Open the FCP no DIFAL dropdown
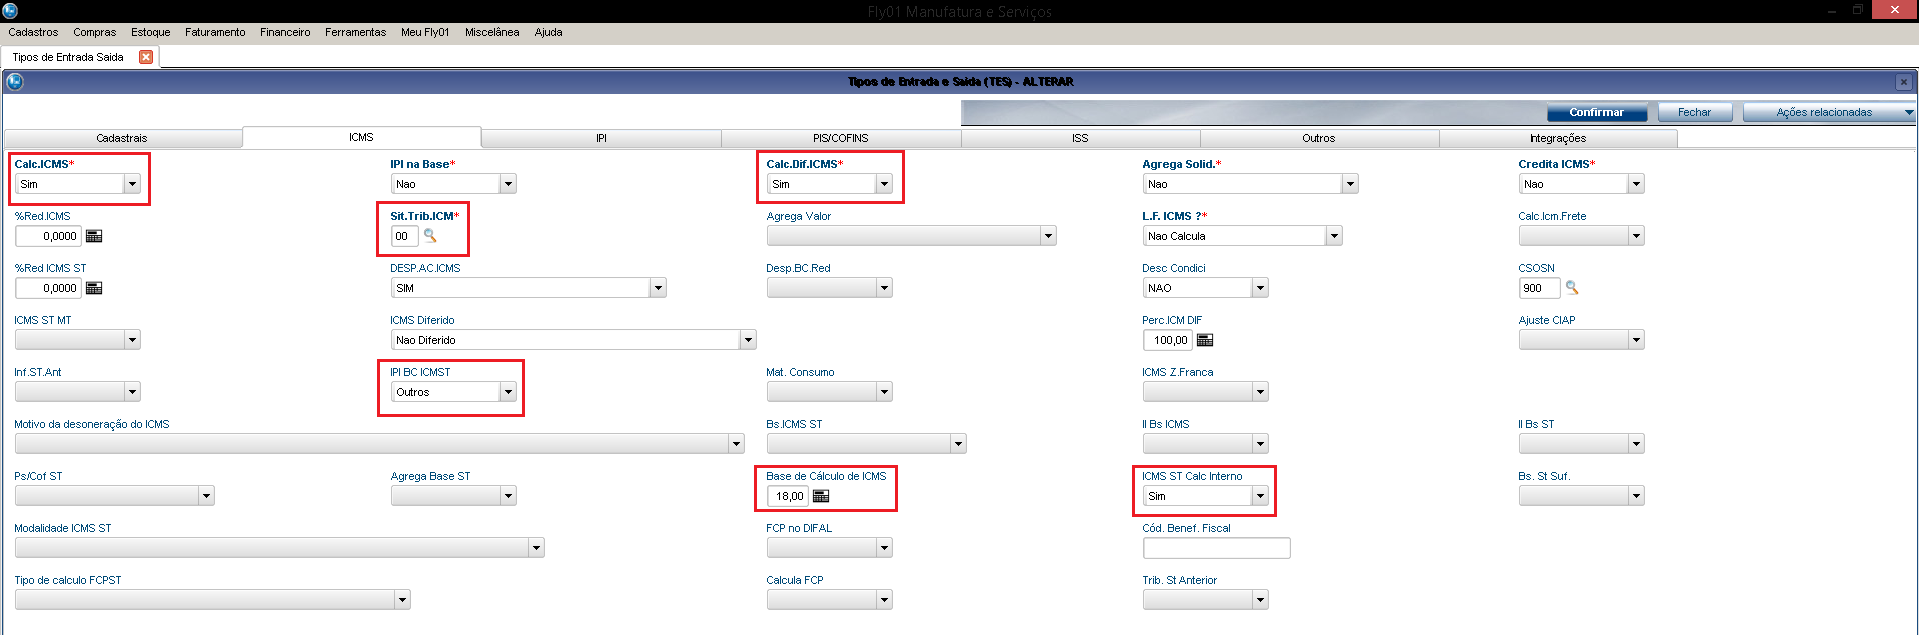Image resolution: width=1919 pixels, height=635 pixels. [x=884, y=548]
